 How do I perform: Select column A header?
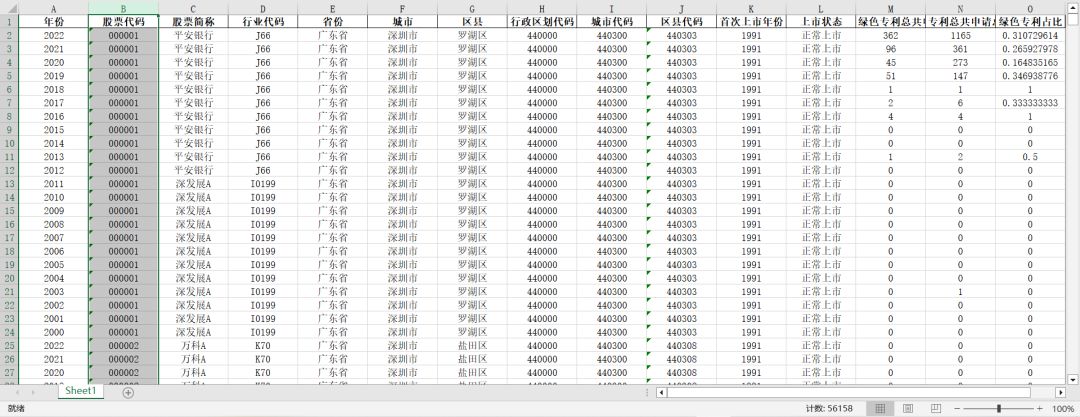click(x=54, y=9)
